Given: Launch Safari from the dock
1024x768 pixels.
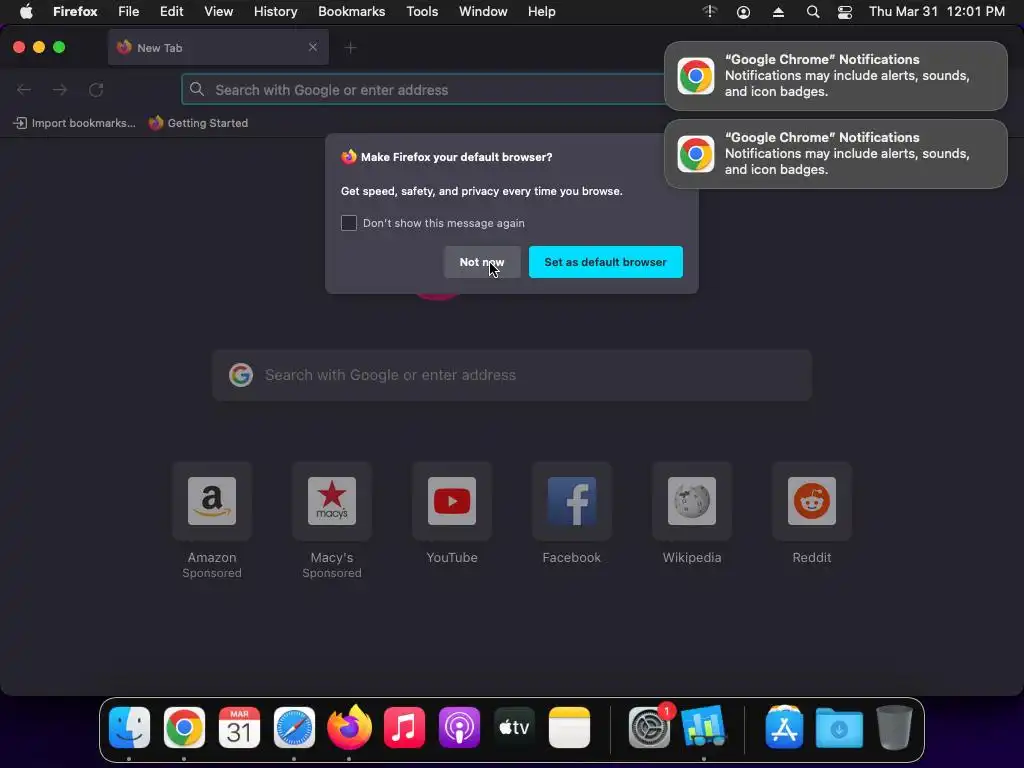Looking at the screenshot, I should (x=294, y=727).
